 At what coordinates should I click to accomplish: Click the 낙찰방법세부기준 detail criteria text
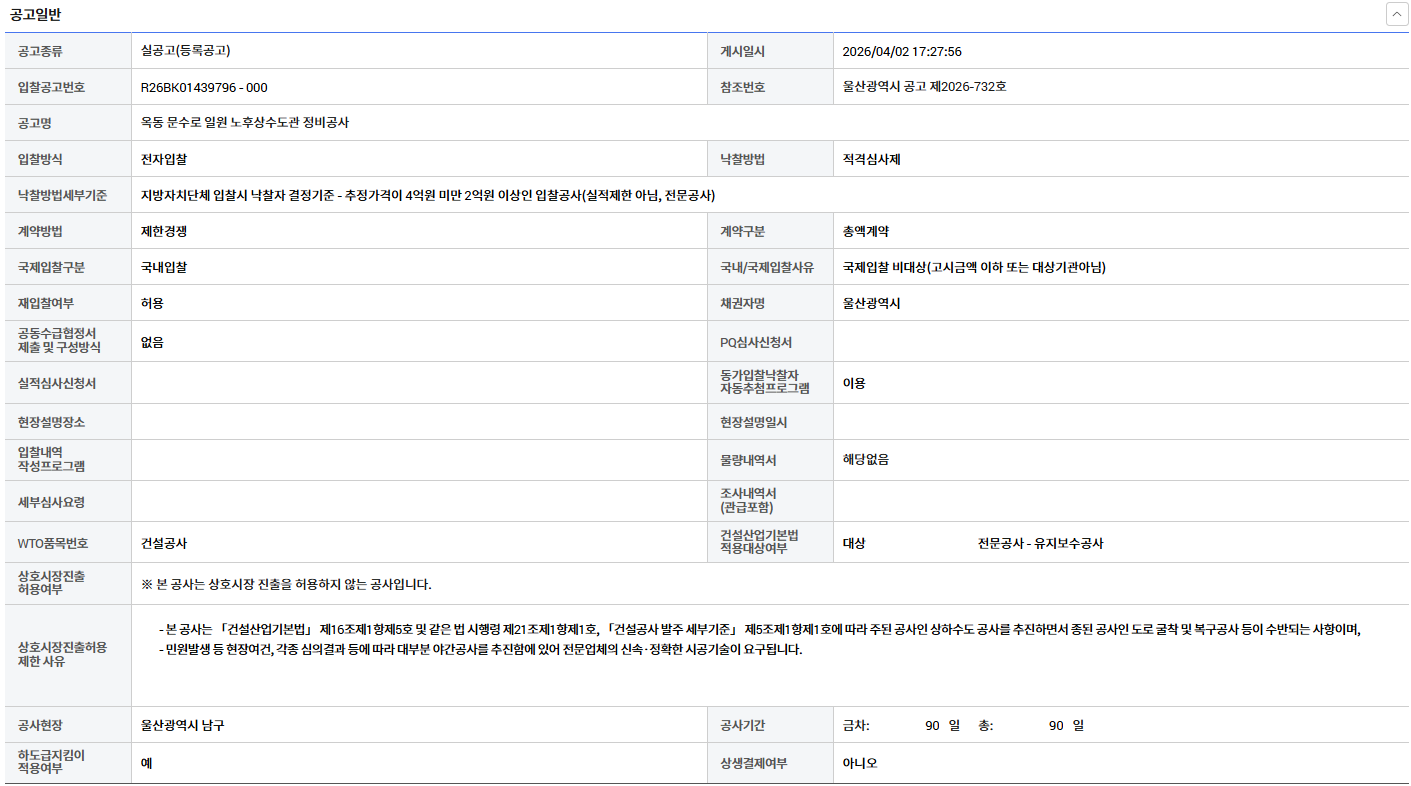[x=428, y=195]
